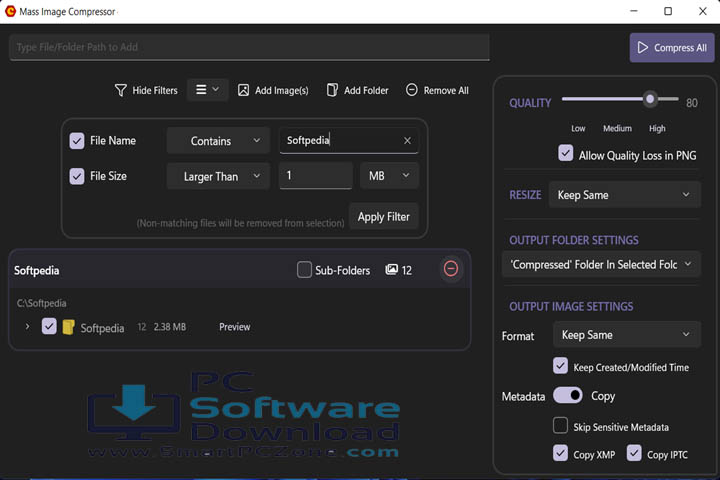Screen dimensions: 720x480
Task: Select the Medium quality preset
Action: point(617,128)
